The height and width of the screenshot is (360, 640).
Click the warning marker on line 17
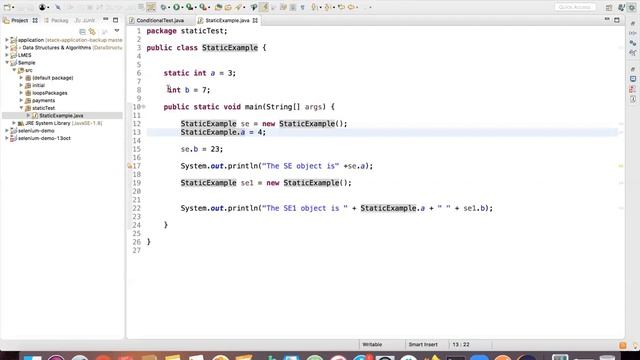(x=129, y=166)
